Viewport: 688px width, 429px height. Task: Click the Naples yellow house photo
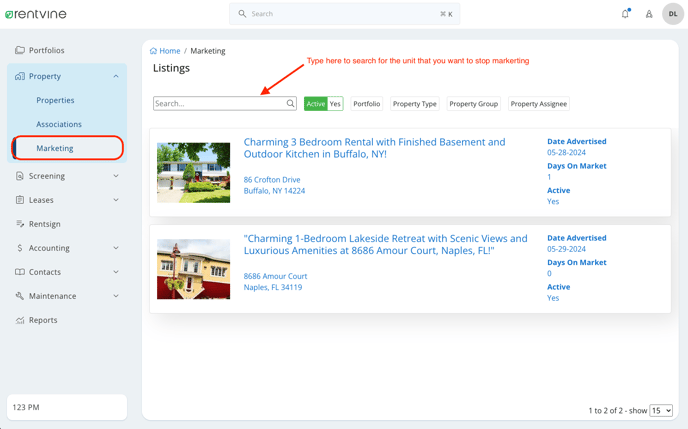(x=194, y=269)
